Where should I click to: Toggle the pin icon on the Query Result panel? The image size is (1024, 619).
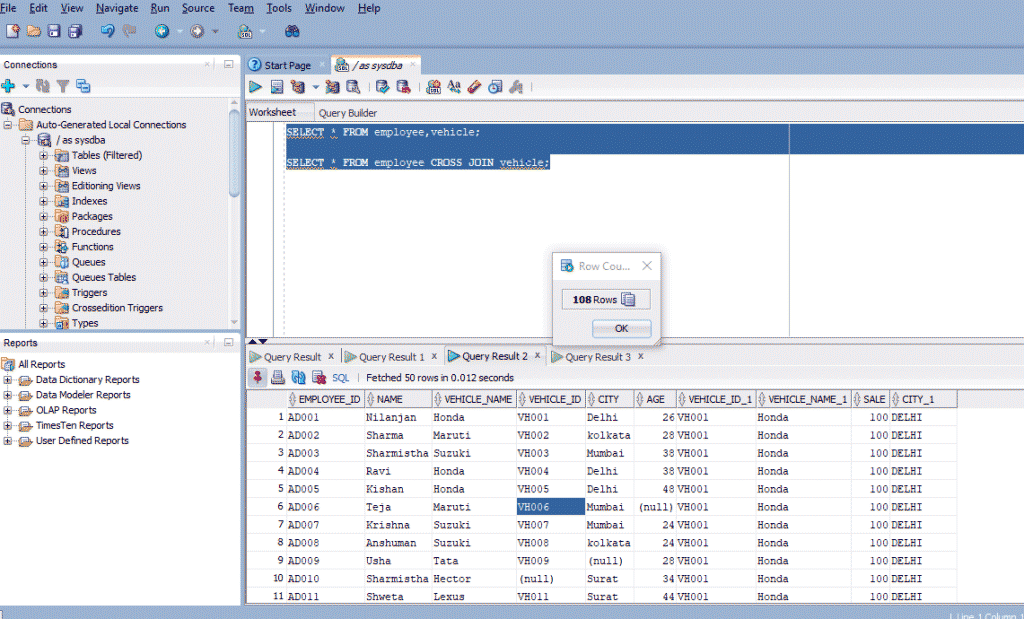click(x=257, y=378)
